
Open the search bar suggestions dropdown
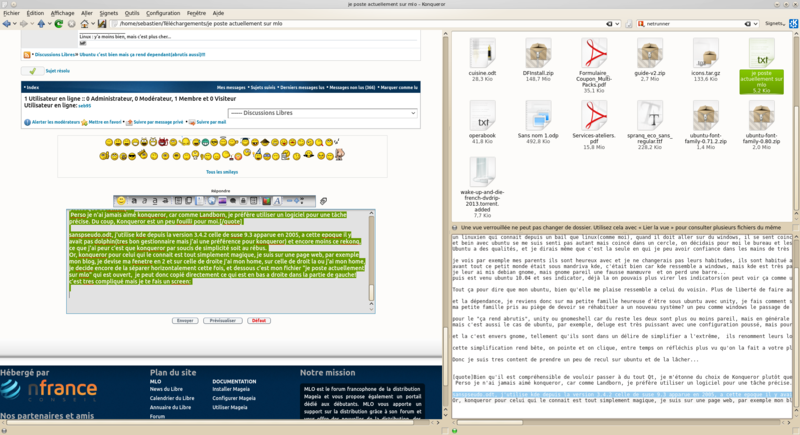pyautogui.click(x=756, y=23)
